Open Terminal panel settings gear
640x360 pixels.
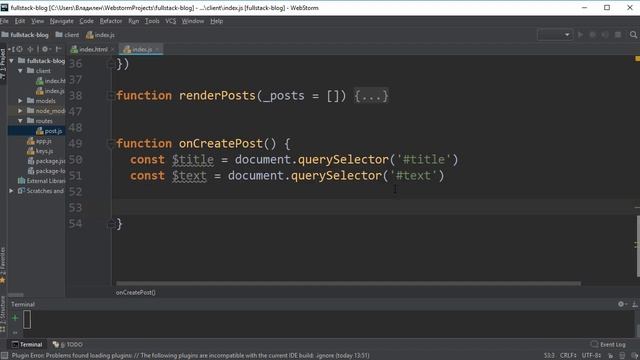[621, 304]
